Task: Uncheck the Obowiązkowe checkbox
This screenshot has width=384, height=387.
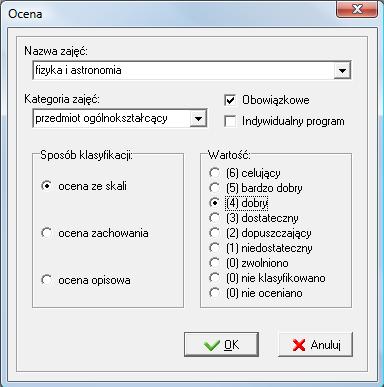Action: 230,100
